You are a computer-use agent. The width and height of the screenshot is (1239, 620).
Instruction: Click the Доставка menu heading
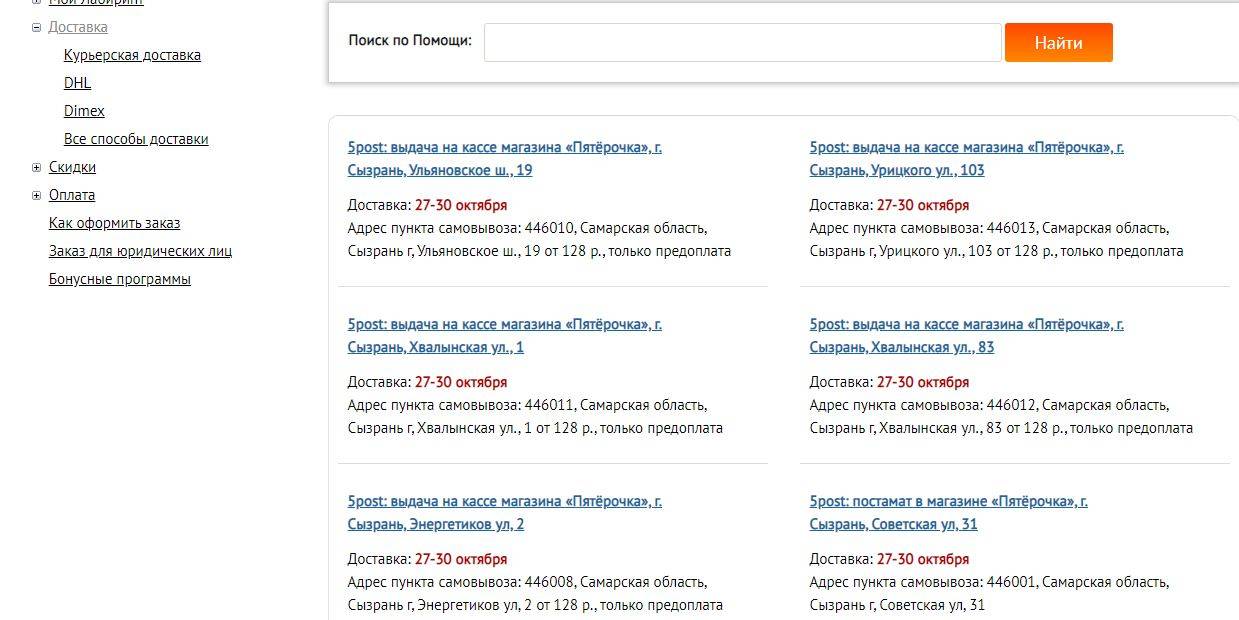78,27
